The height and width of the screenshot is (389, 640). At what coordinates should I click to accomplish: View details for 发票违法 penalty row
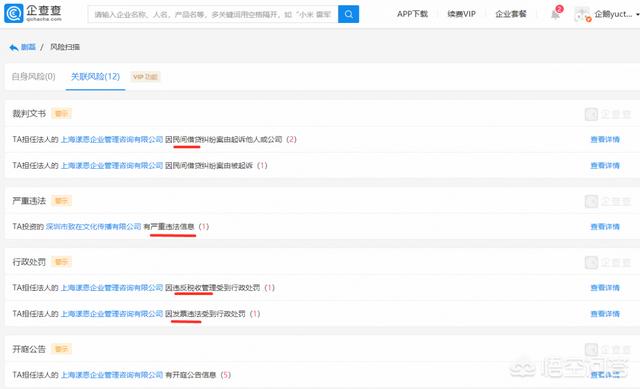pos(605,314)
